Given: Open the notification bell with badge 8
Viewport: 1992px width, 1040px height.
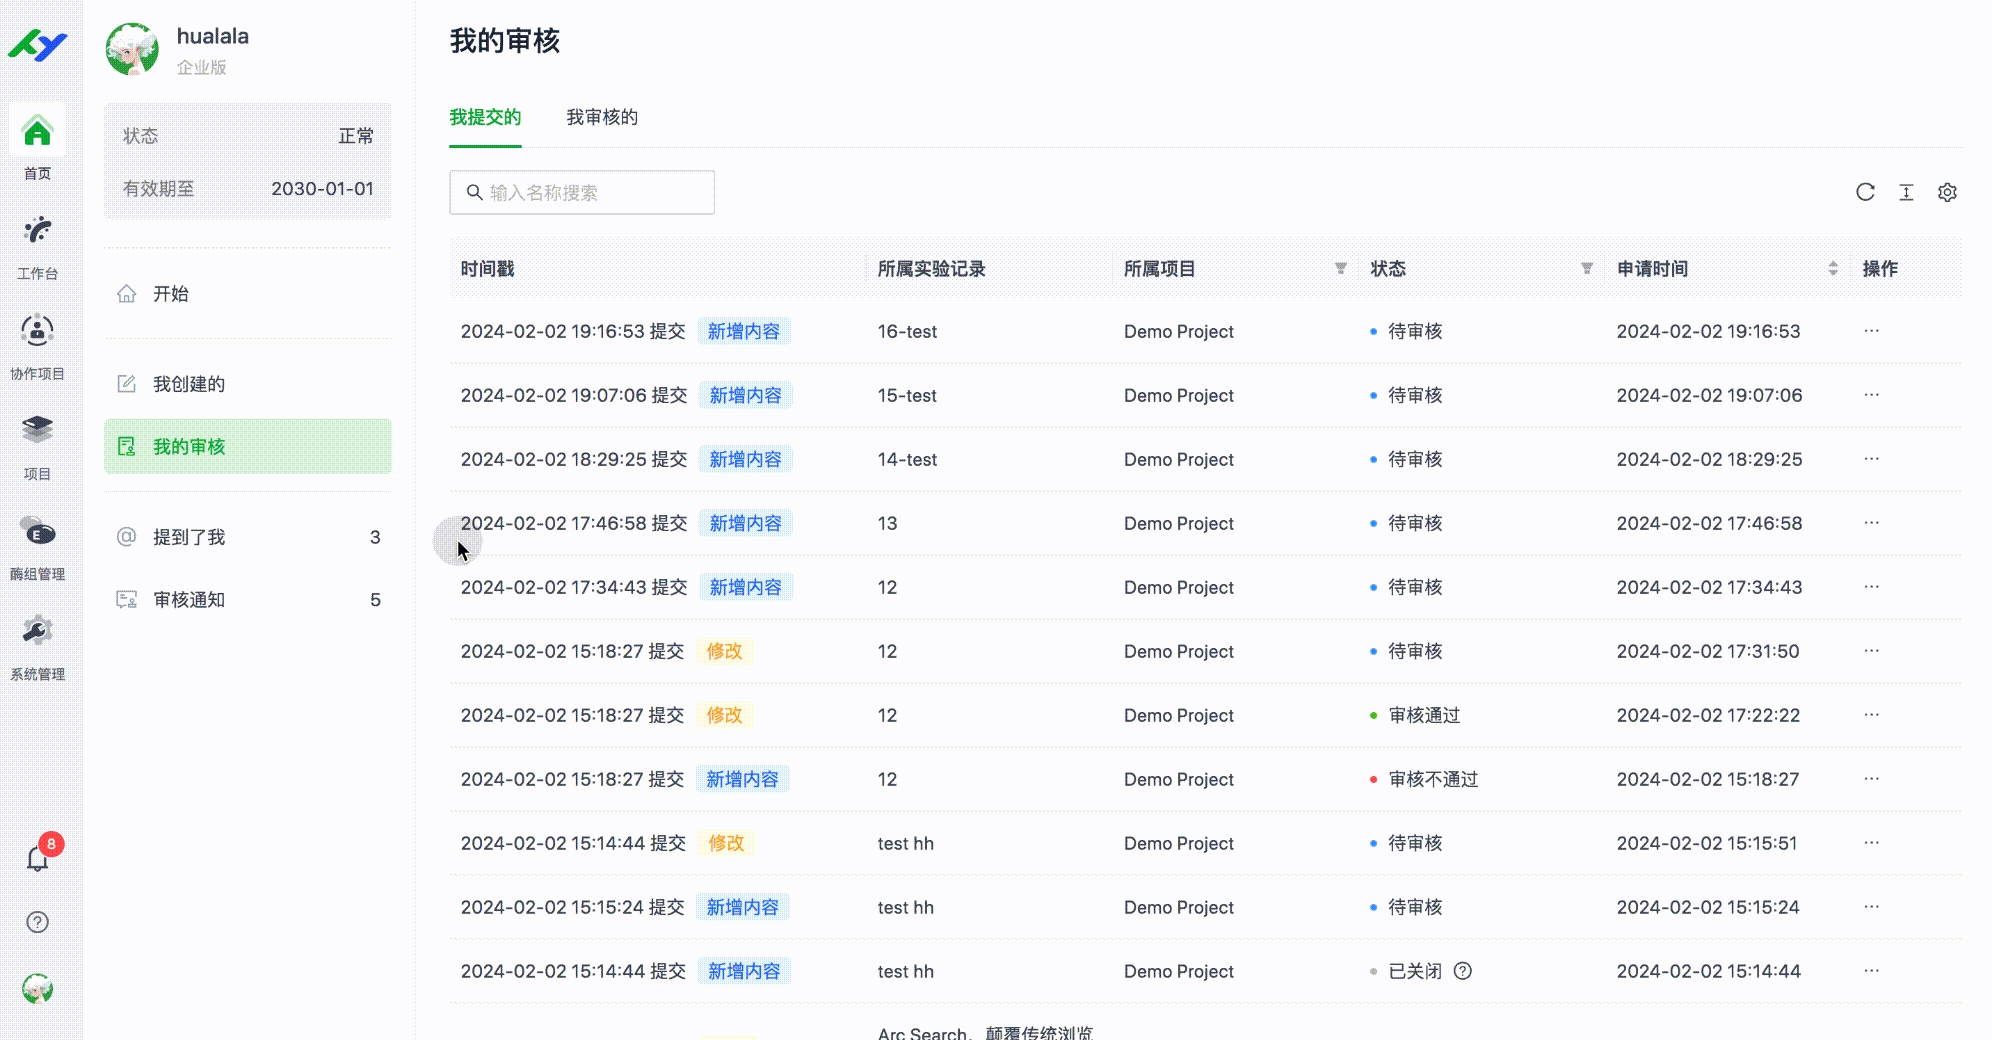Looking at the screenshot, I should click(37, 858).
